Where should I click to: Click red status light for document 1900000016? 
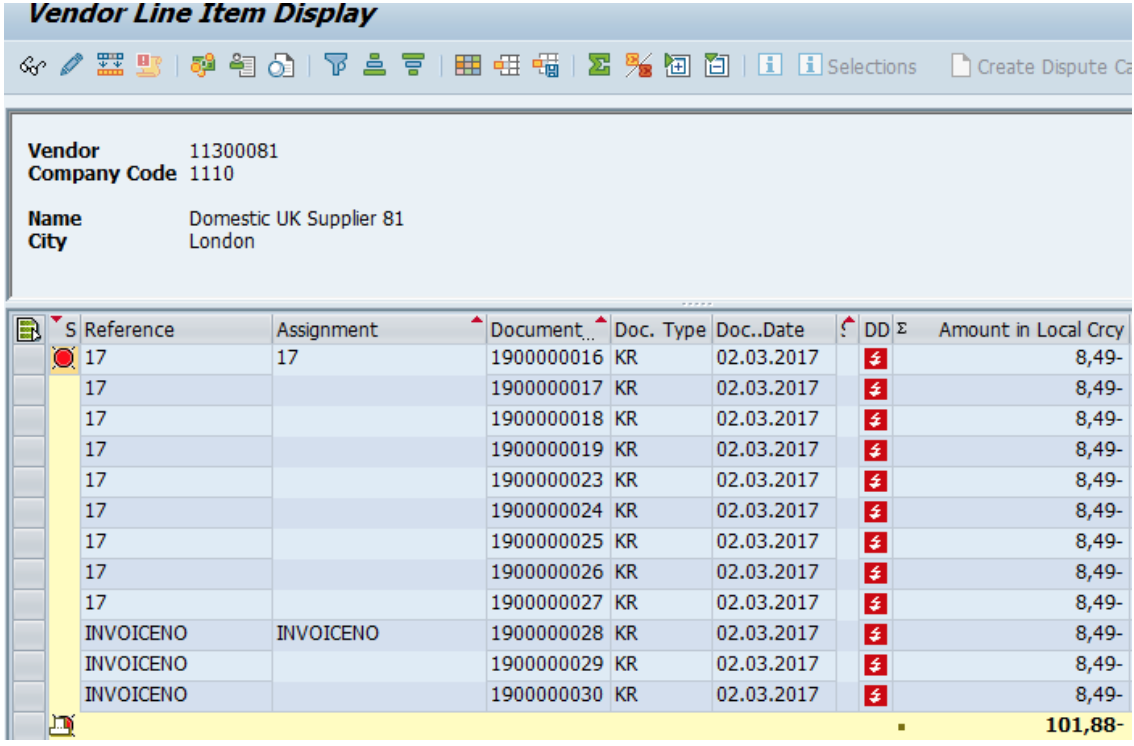(64, 358)
